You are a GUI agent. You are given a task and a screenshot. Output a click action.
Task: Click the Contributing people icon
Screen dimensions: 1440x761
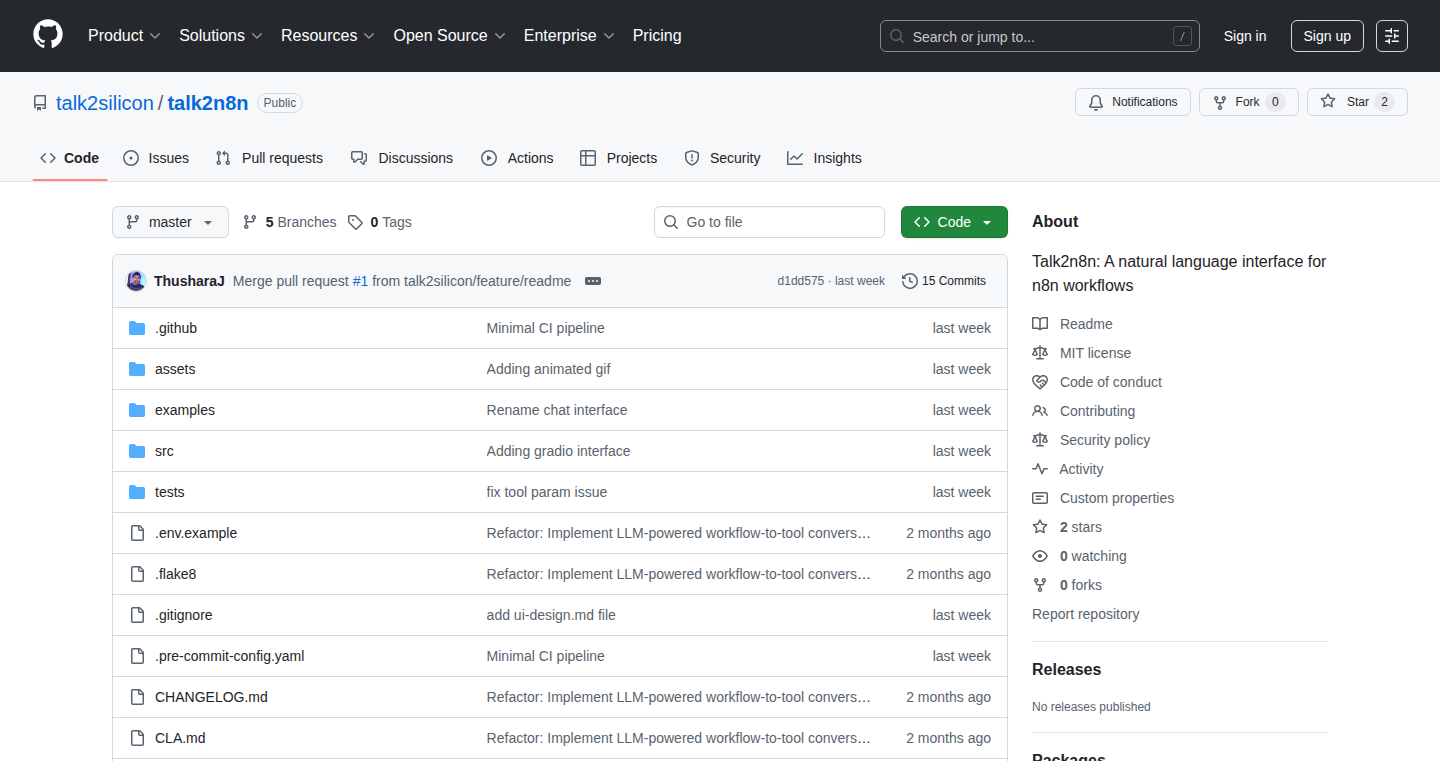pyautogui.click(x=1040, y=411)
